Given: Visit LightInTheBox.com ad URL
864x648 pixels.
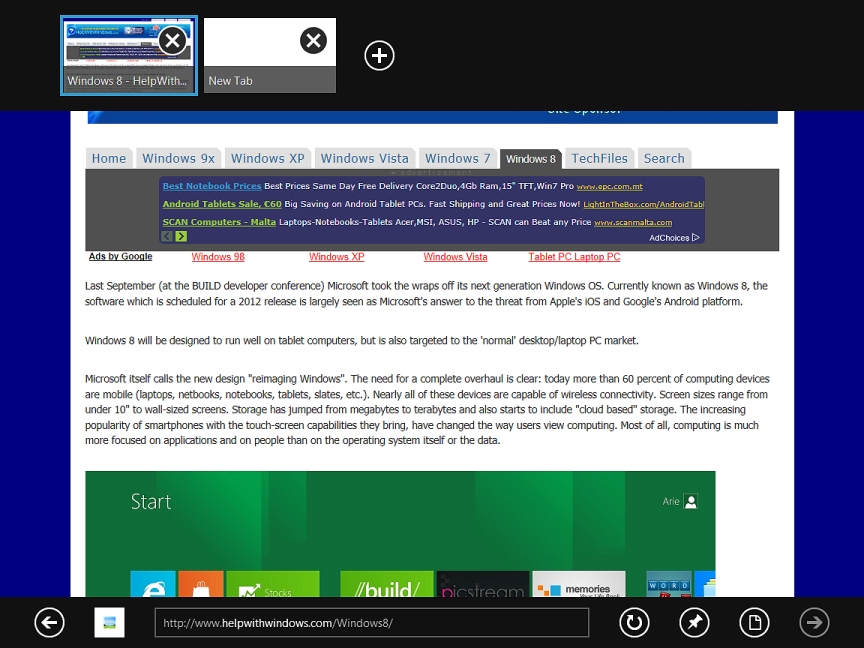Looking at the screenshot, I should click(x=644, y=204).
